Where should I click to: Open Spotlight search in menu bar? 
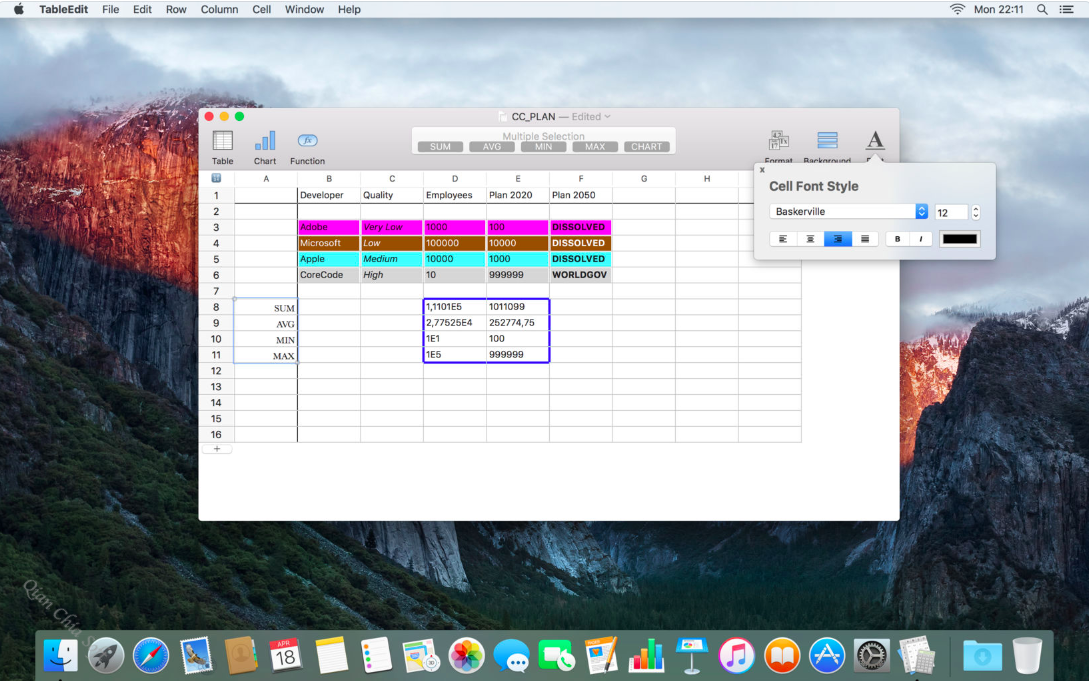(x=1042, y=9)
